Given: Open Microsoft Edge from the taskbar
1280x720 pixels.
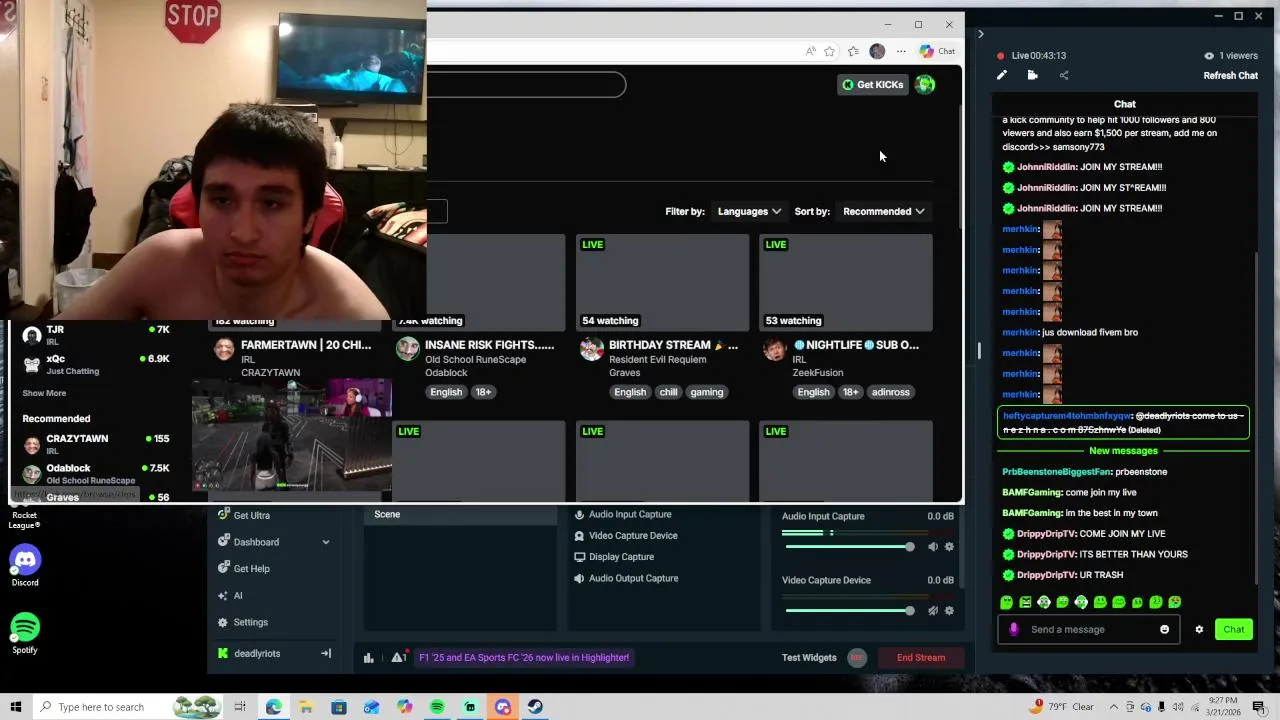Looking at the screenshot, I should tap(273, 707).
